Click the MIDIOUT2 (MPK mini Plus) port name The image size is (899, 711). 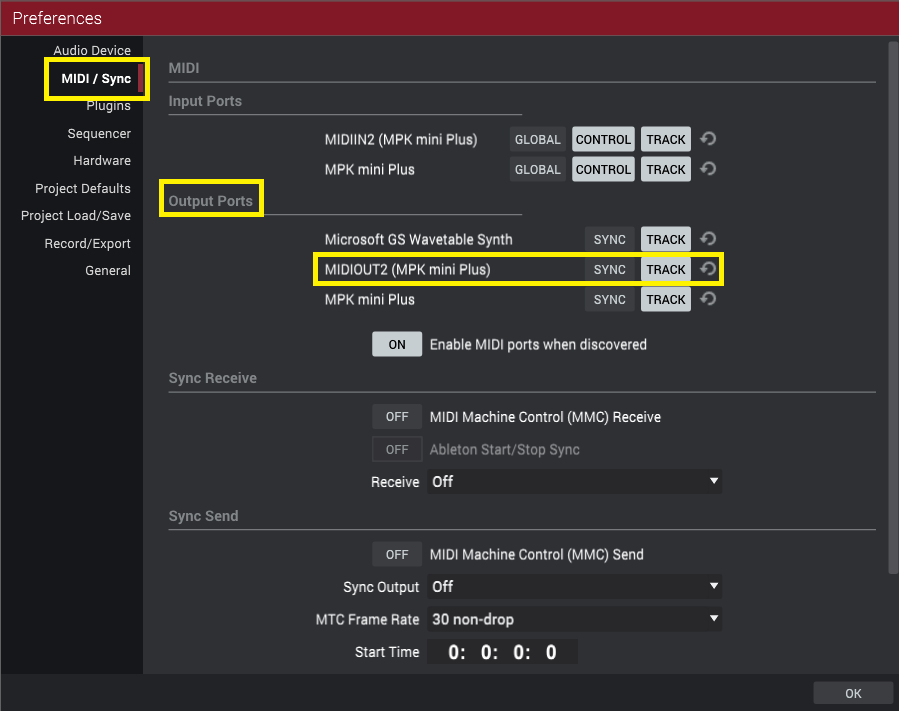pos(408,269)
